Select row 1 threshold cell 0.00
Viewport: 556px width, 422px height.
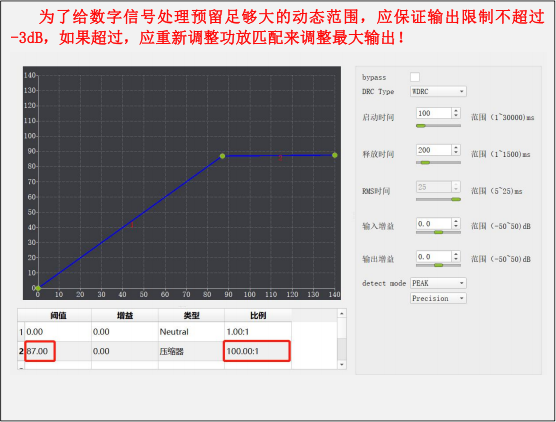pyautogui.click(x=58, y=332)
